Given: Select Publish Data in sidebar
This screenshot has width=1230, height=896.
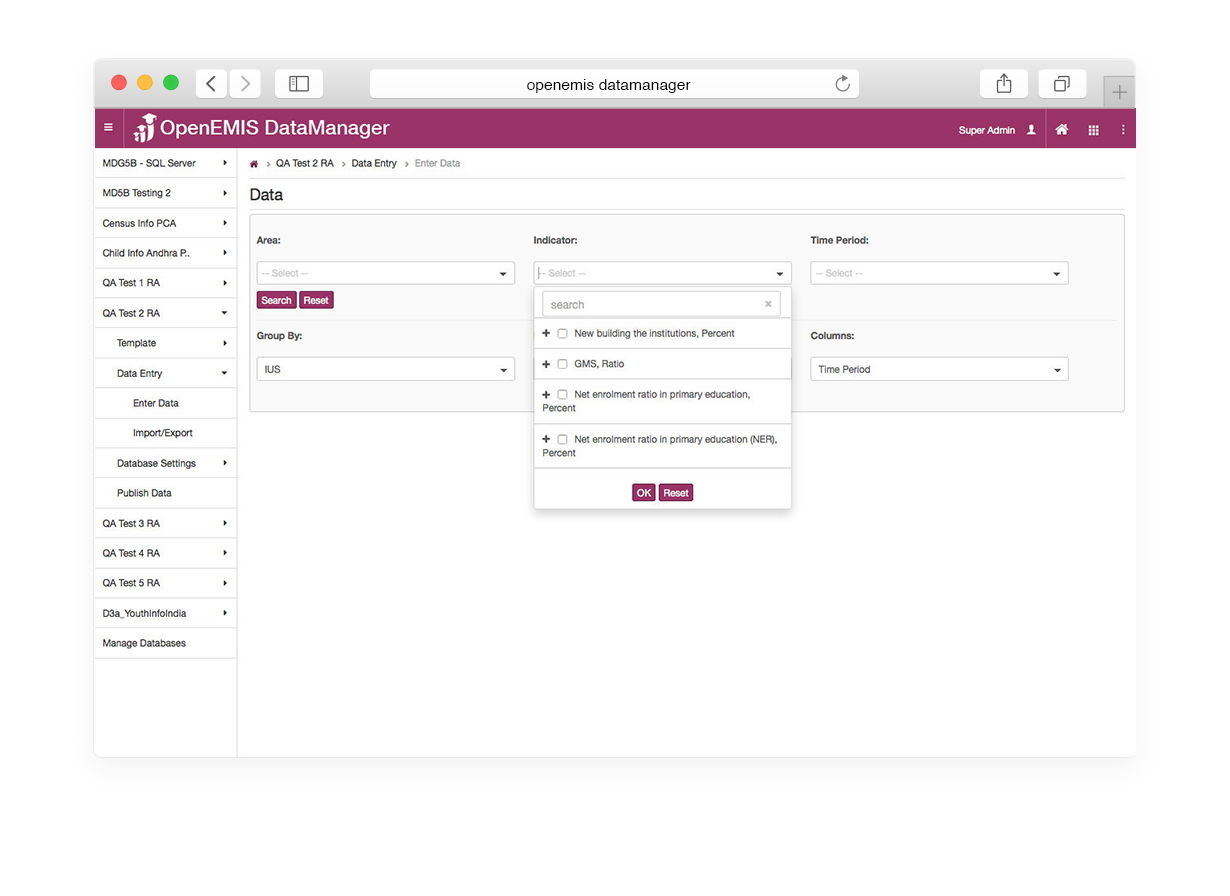Looking at the screenshot, I should pos(165,493).
